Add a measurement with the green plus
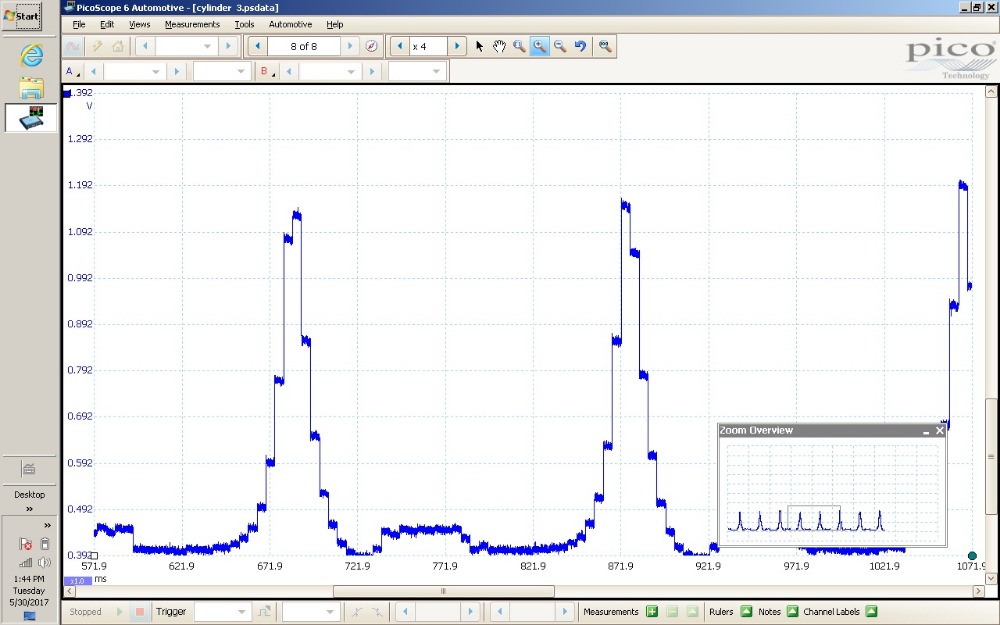 coord(652,612)
